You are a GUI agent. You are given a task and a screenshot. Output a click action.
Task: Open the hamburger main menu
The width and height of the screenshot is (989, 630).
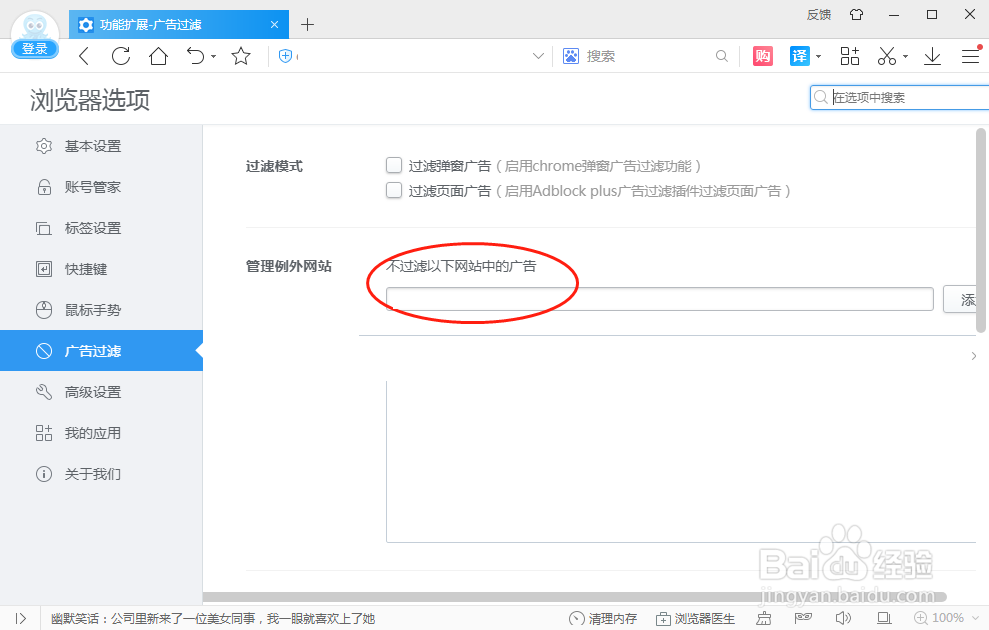pyautogui.click(x=970, y=56)
